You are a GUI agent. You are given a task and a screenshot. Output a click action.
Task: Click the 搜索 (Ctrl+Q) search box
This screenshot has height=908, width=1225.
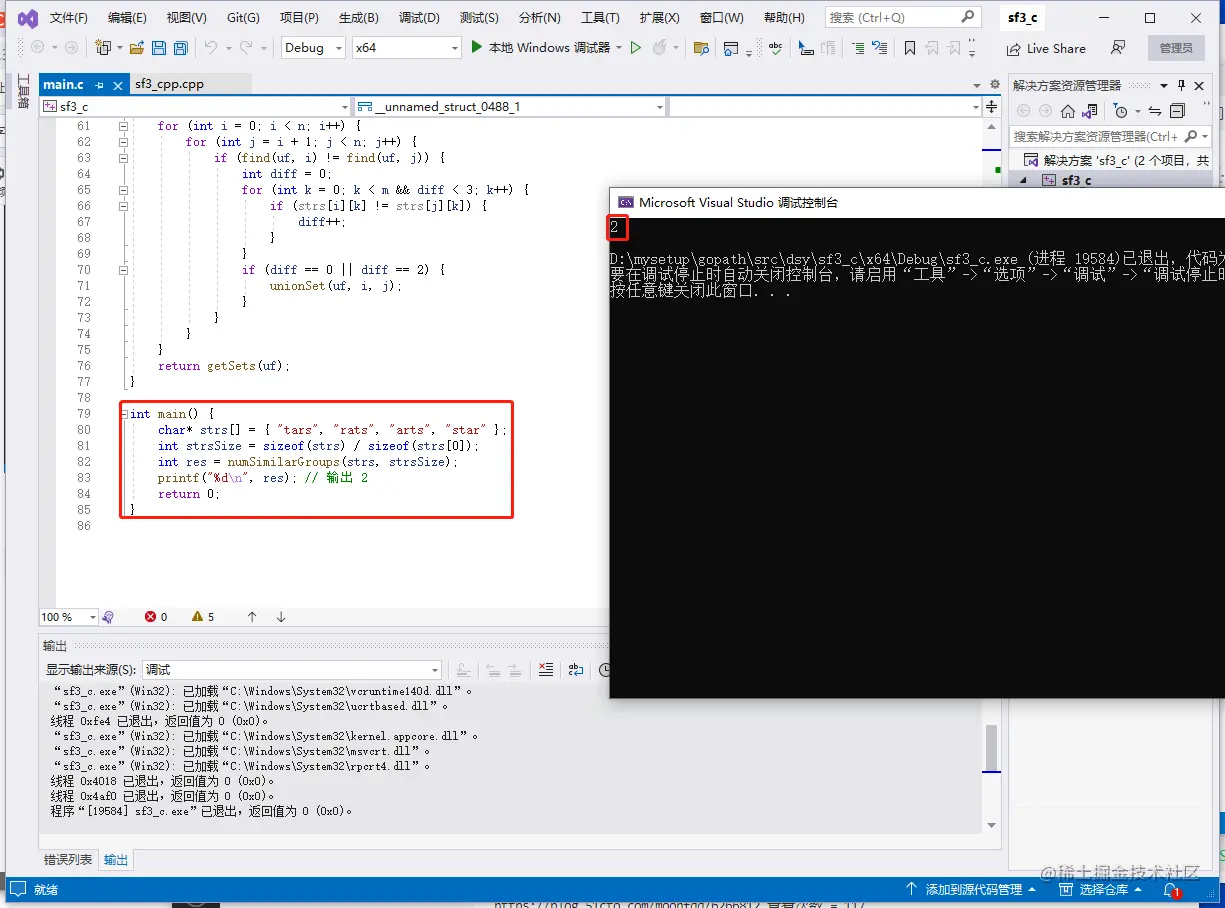coord(902,17)
